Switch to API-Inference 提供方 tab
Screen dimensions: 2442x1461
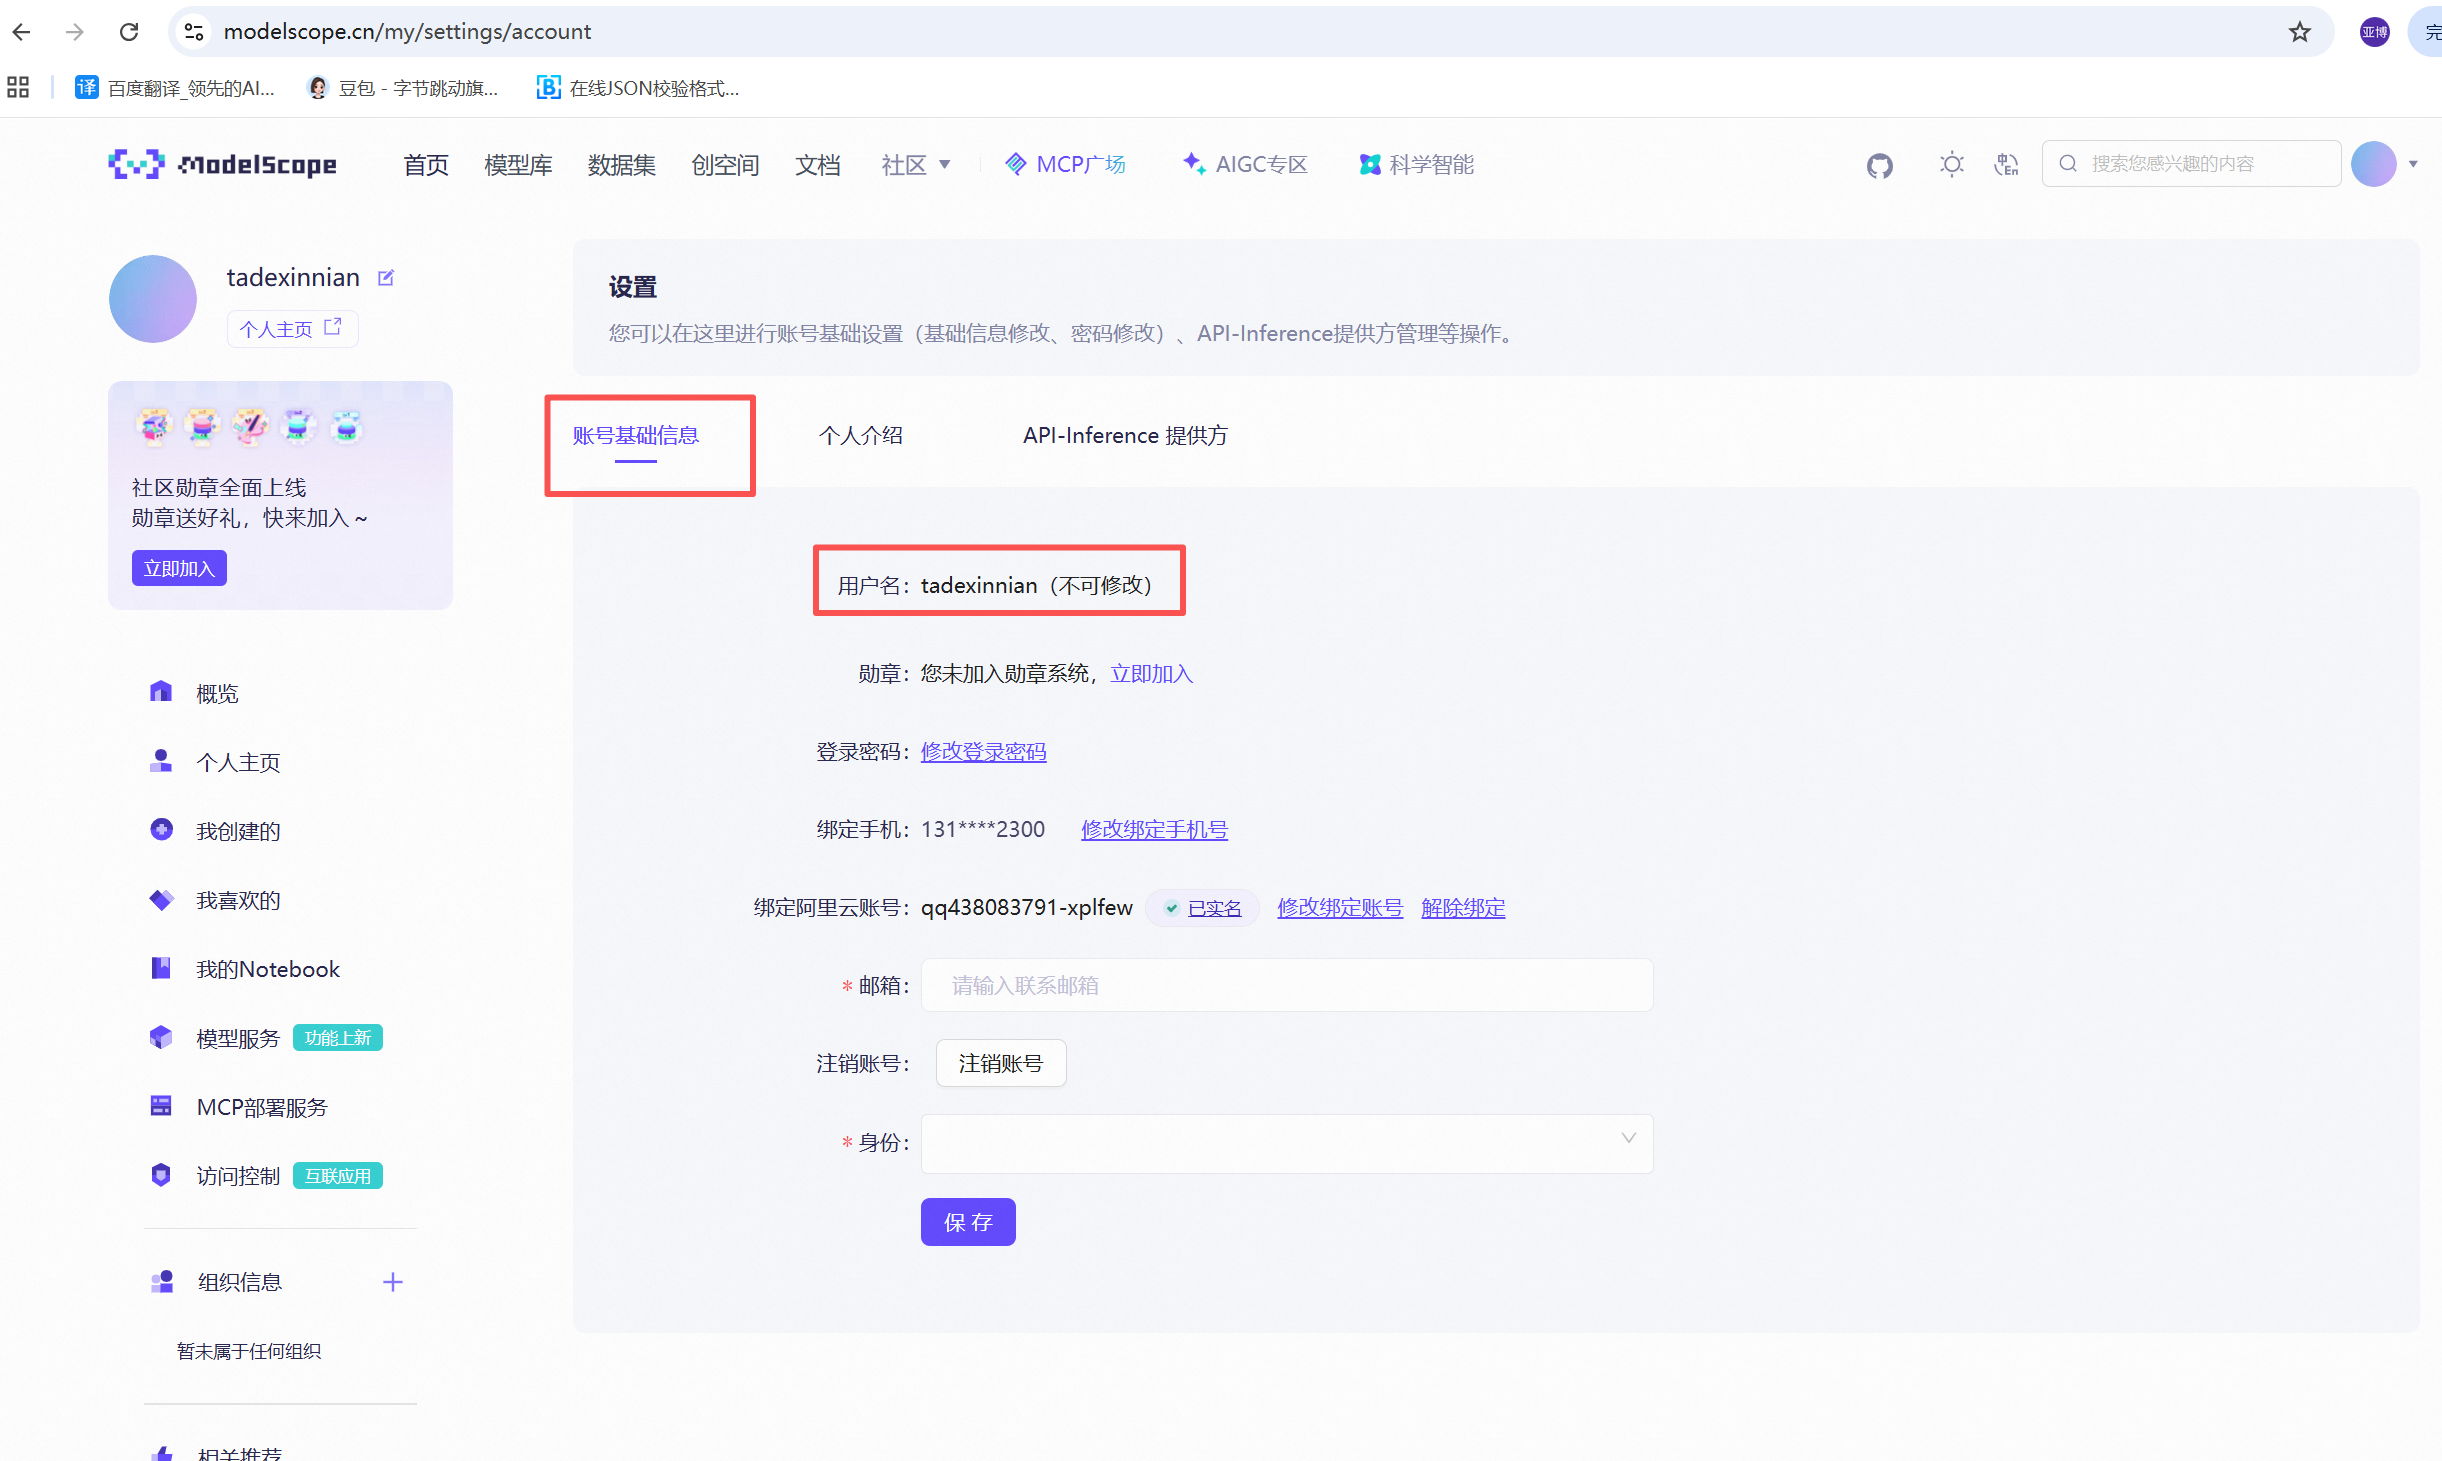click(x=1124, y=435)
